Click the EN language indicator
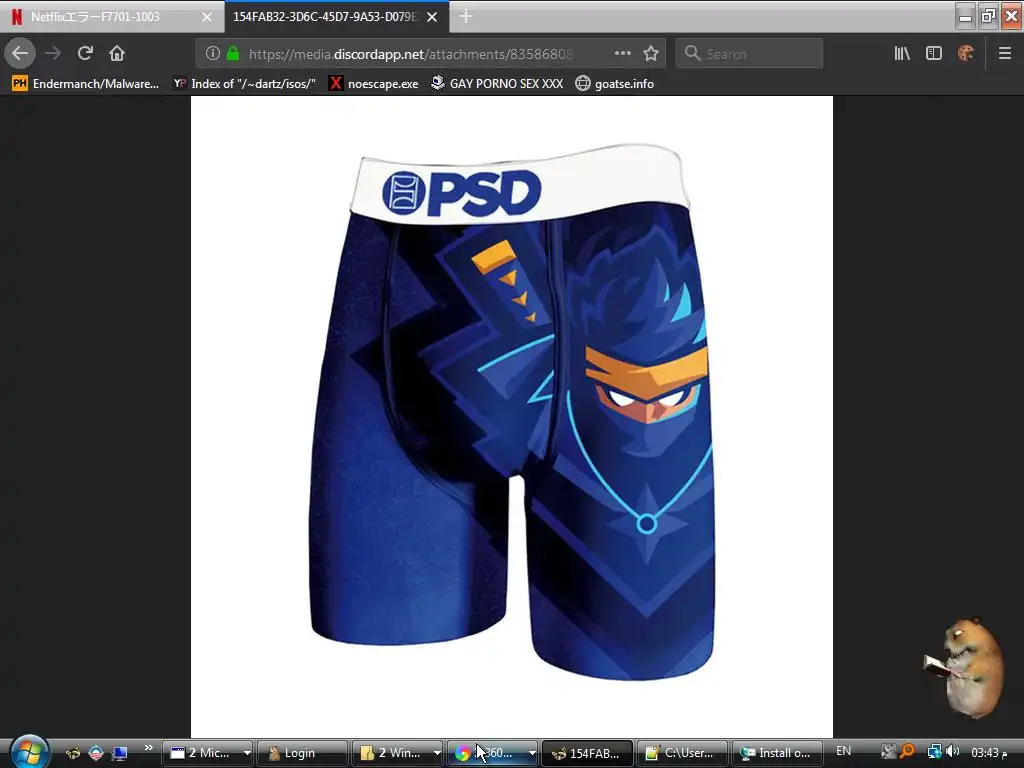1024x768 pixels. tap(843, 751)
